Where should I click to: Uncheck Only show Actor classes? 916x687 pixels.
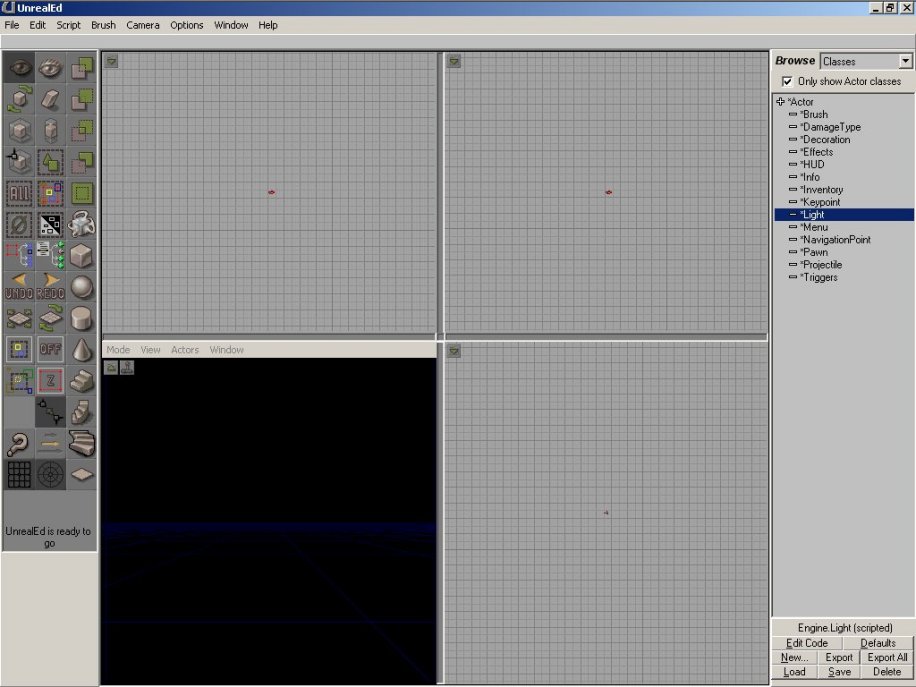tap(787, 81)
